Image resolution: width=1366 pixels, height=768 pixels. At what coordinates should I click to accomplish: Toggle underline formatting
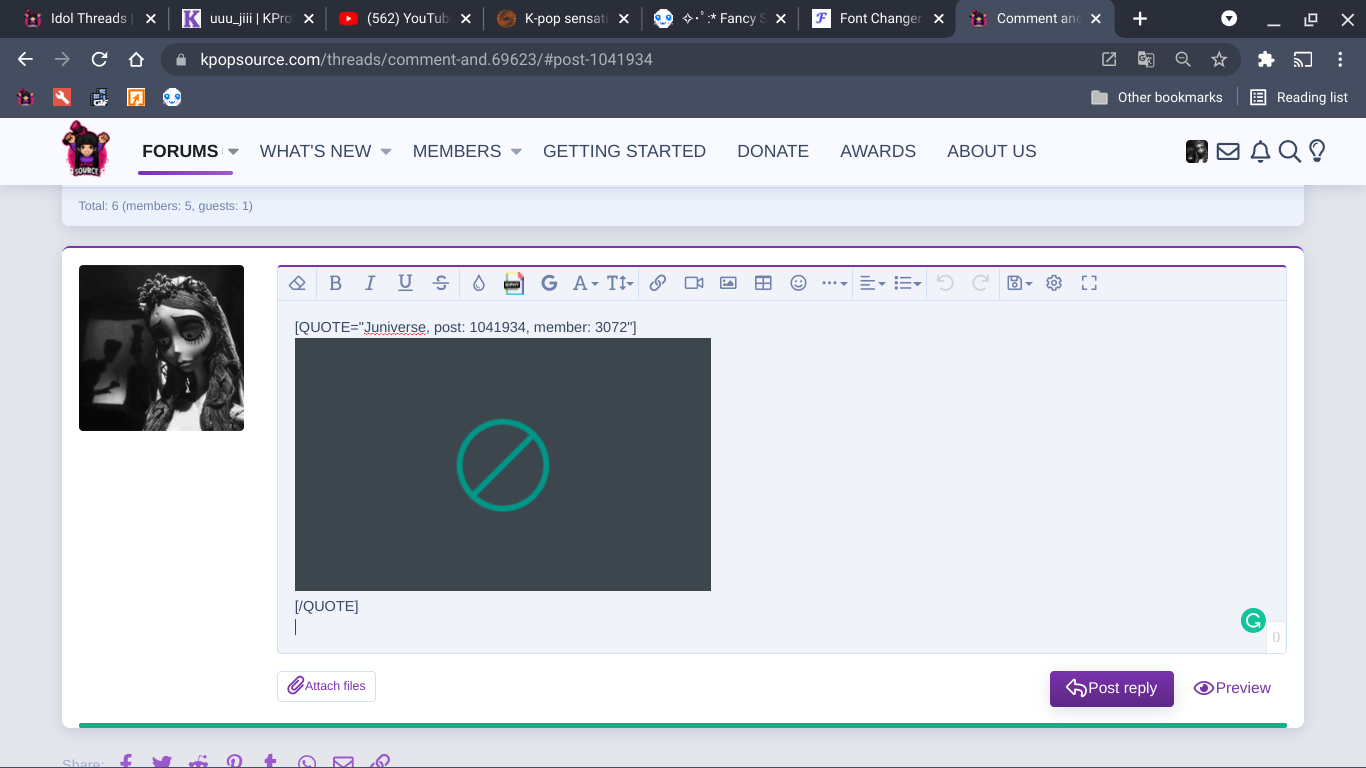[405, 283]
